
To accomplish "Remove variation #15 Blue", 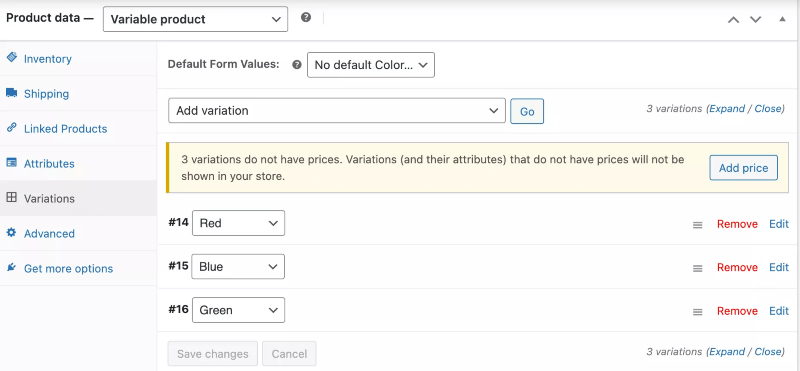I will 737,267.
